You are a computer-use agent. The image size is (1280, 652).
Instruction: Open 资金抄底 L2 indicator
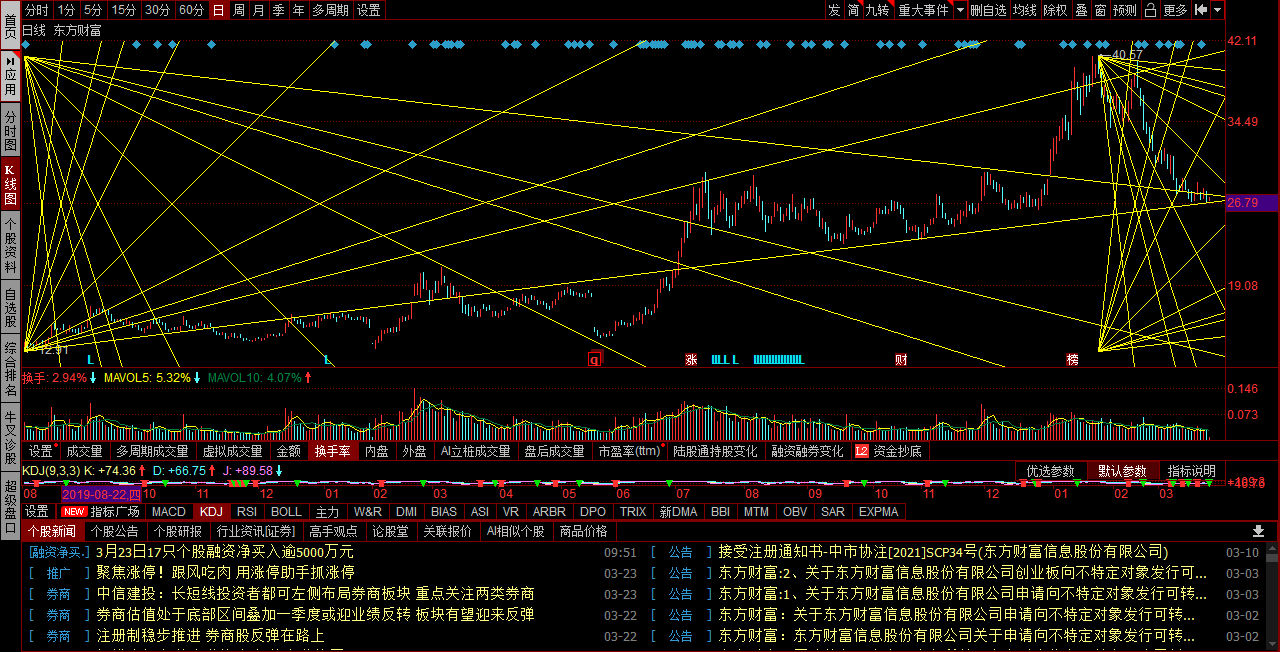[888, 451]
